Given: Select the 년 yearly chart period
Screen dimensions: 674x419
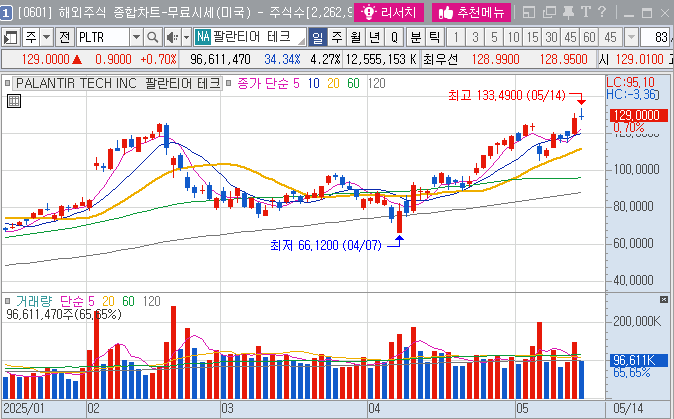Looking at the screenshot, I should point(374,38).
